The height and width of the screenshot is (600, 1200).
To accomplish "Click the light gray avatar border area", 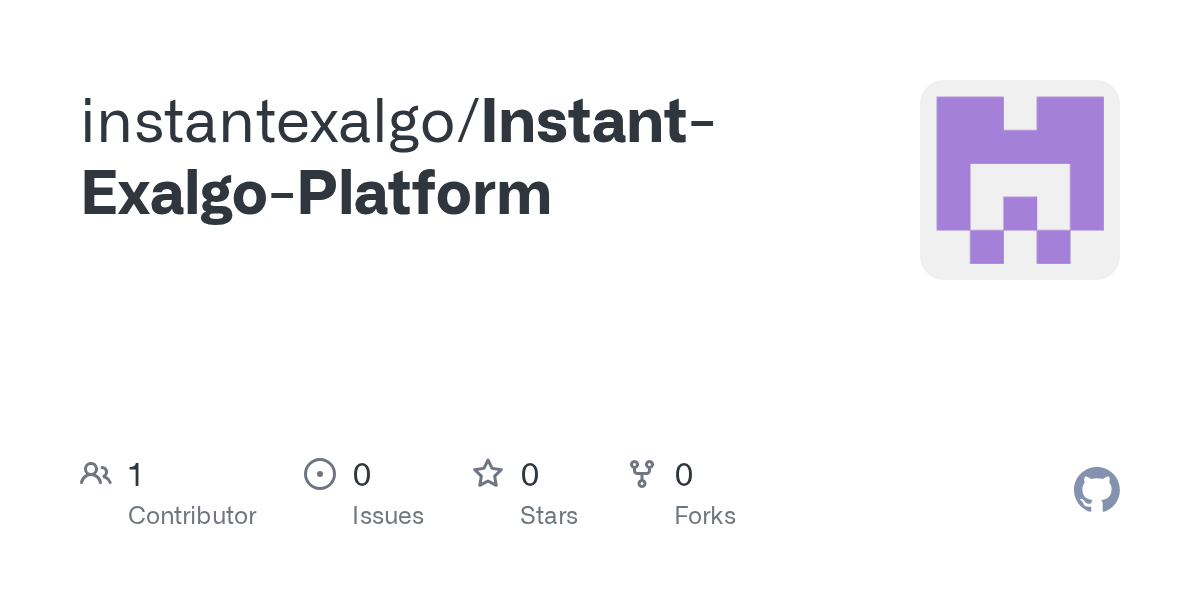I will point(927,268).
